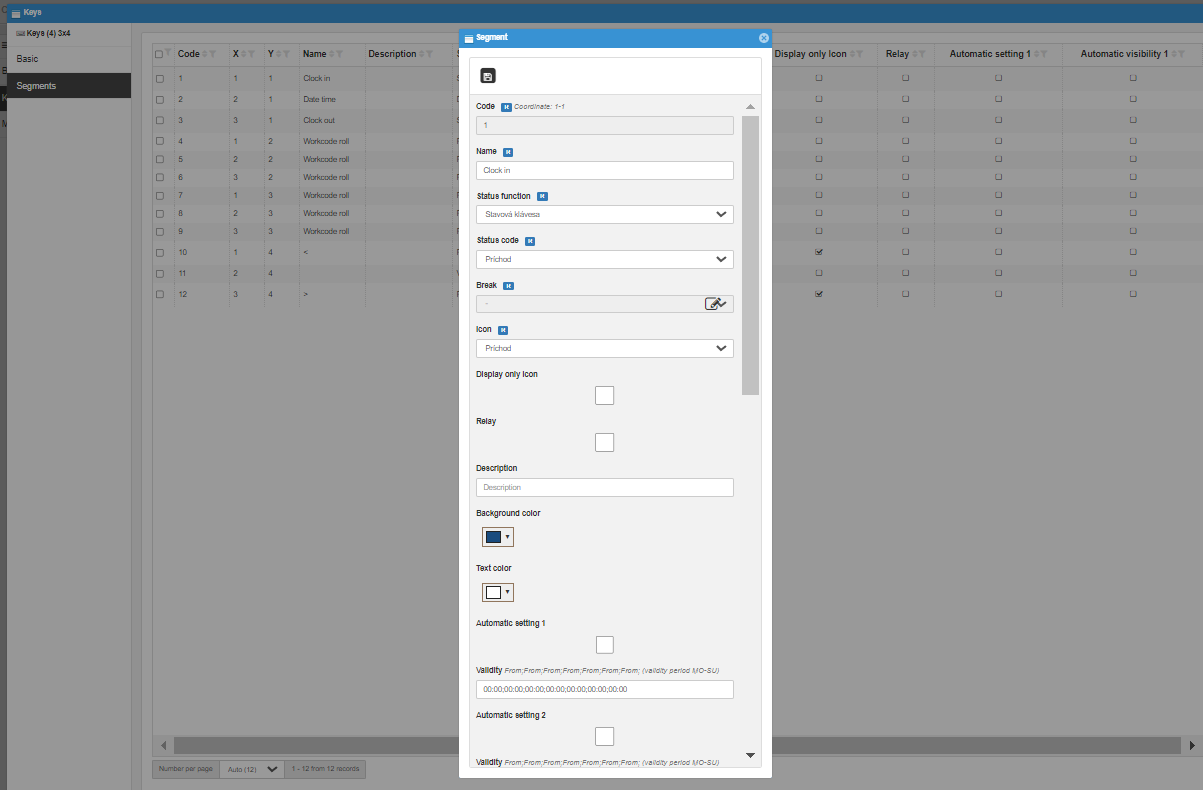Click the table horizontal scrollbar left arrow
Image resolution: width=1203 pixels, height=790 pixels.
164,746
